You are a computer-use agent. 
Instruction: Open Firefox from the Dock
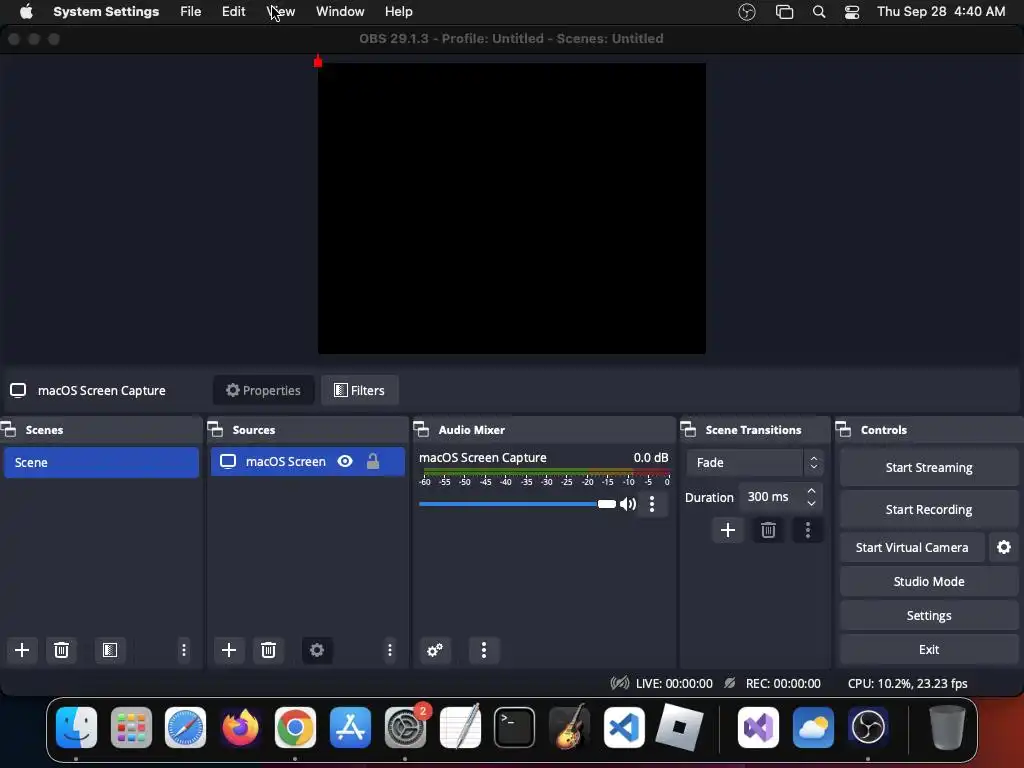tap(240, 727)
